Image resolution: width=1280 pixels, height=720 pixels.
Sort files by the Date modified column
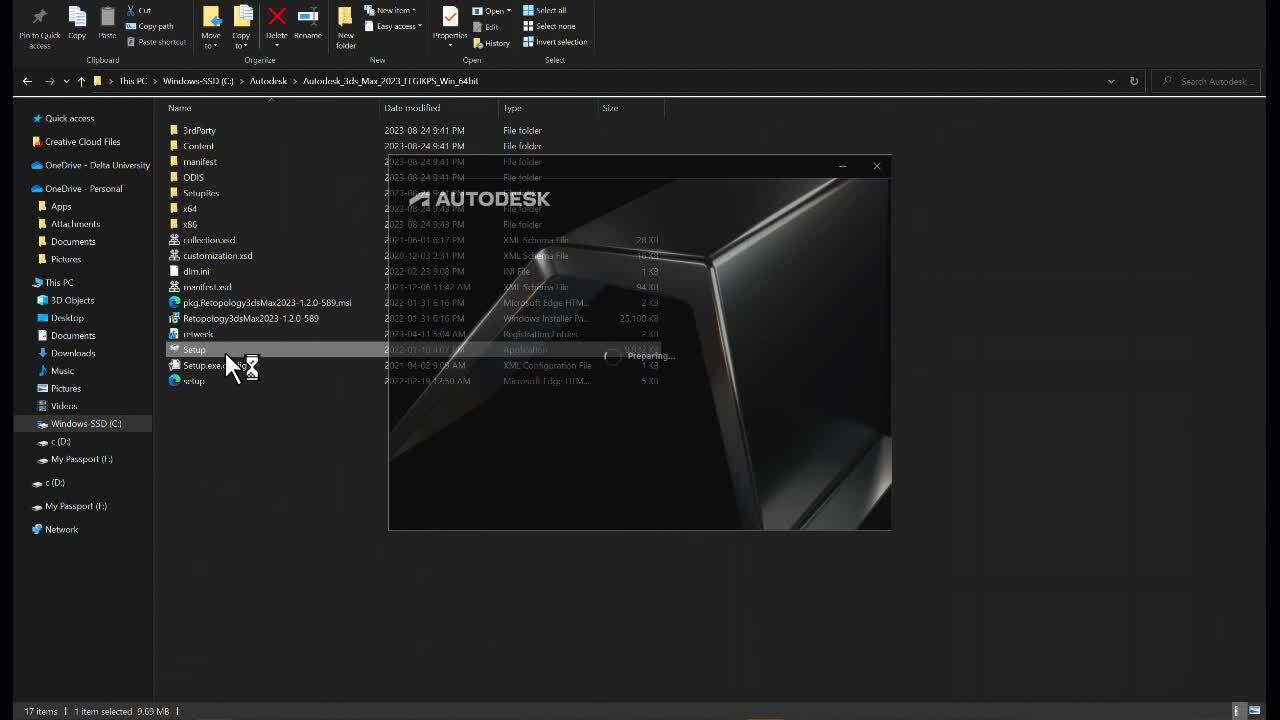412,108
